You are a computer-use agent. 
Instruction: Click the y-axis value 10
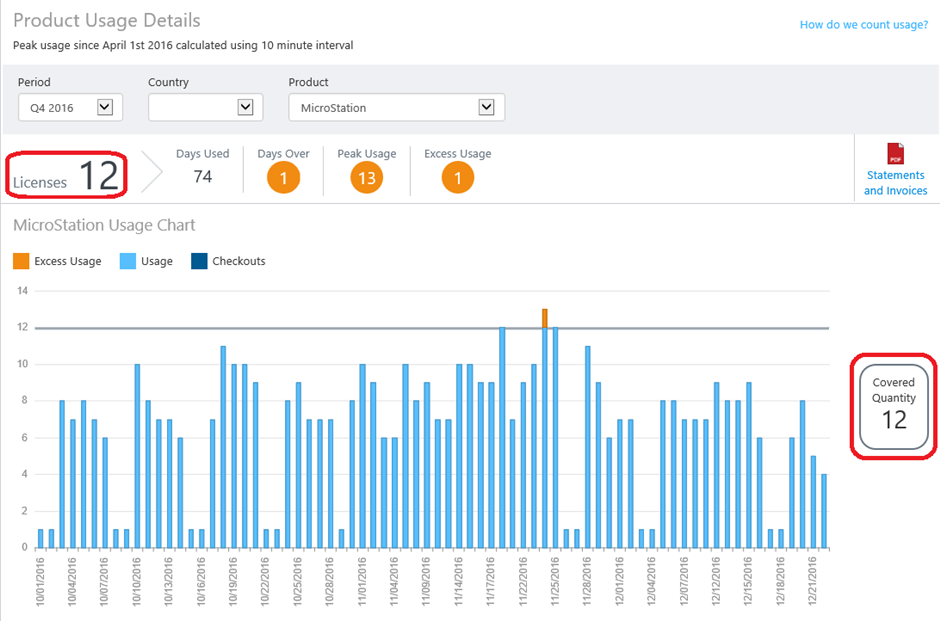(x=23, y=364)
